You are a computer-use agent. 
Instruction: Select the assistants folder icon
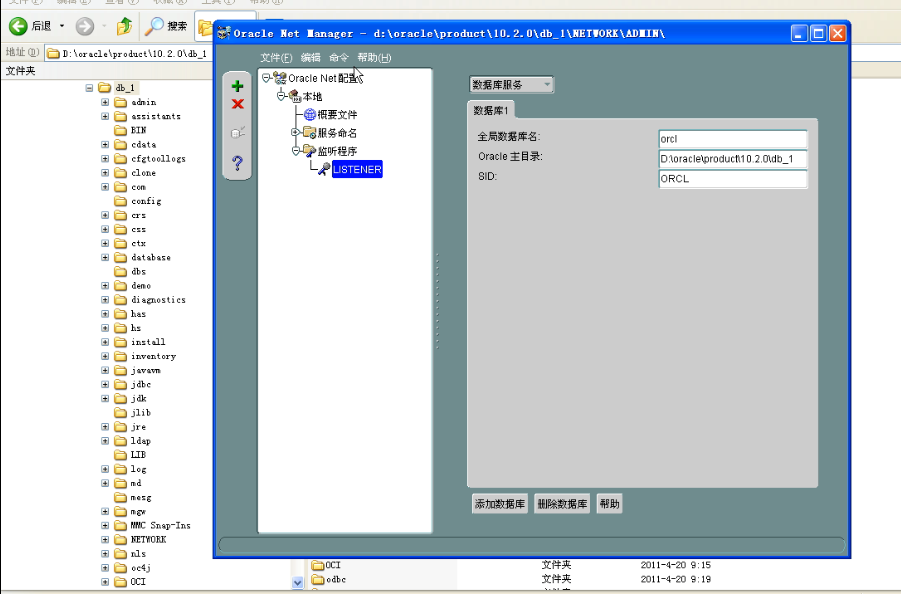(120, 116)
